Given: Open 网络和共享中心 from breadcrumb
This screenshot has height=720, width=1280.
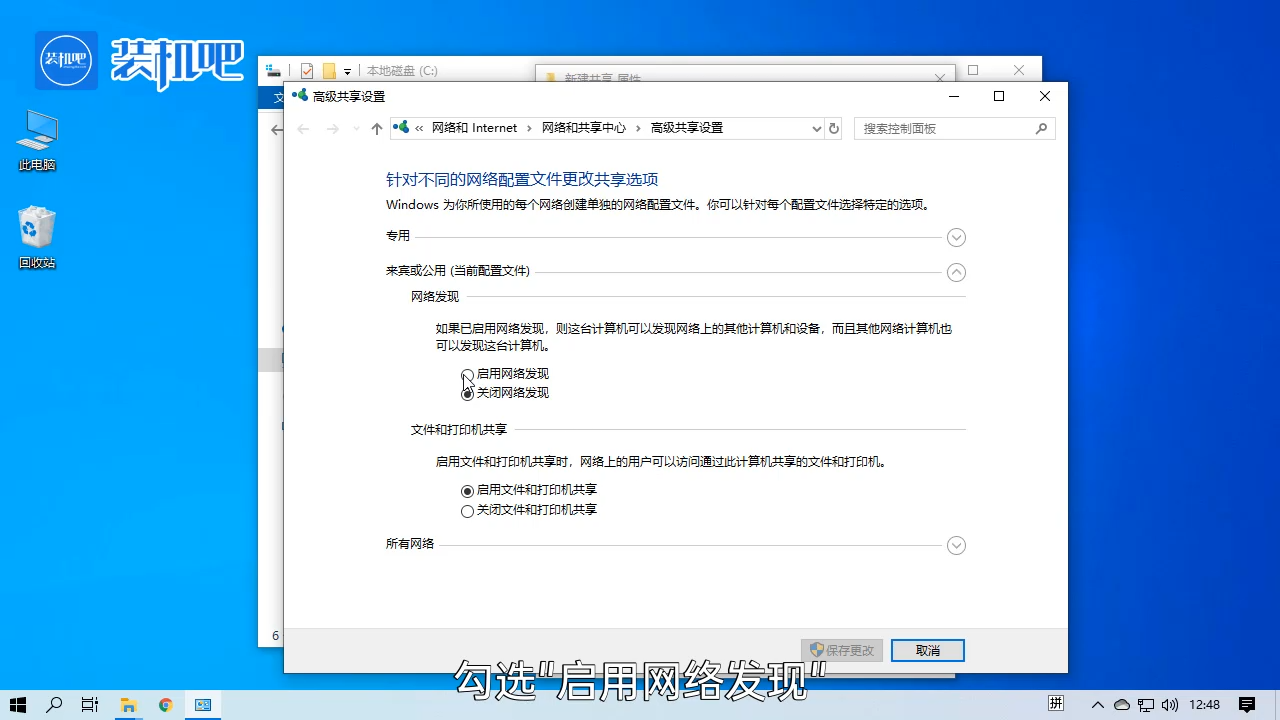Looking at the screenshot, I should pyautogui.click(x=582, y=128).
